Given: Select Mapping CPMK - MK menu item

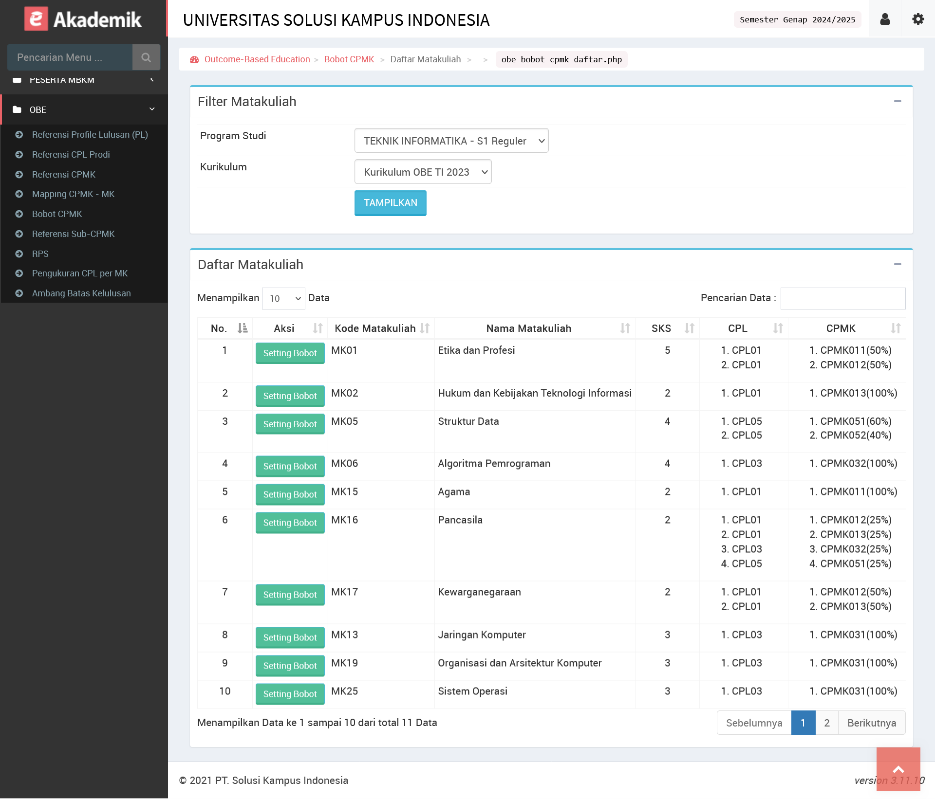Looking at the screenshot, I should click(73, 194).
